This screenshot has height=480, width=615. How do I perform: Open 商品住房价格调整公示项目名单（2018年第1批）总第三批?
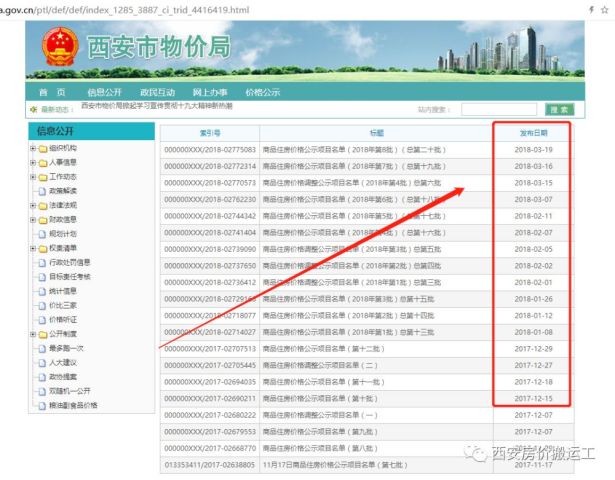coord(352,282)
